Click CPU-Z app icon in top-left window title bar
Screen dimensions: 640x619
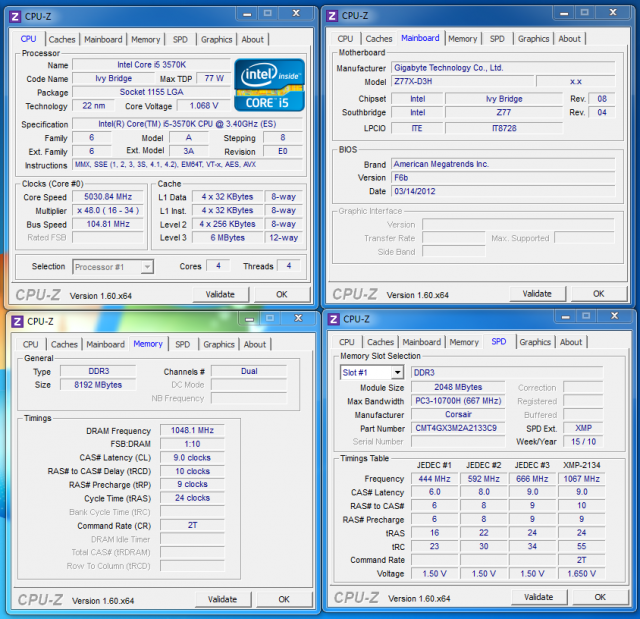[x=15, y=17]
